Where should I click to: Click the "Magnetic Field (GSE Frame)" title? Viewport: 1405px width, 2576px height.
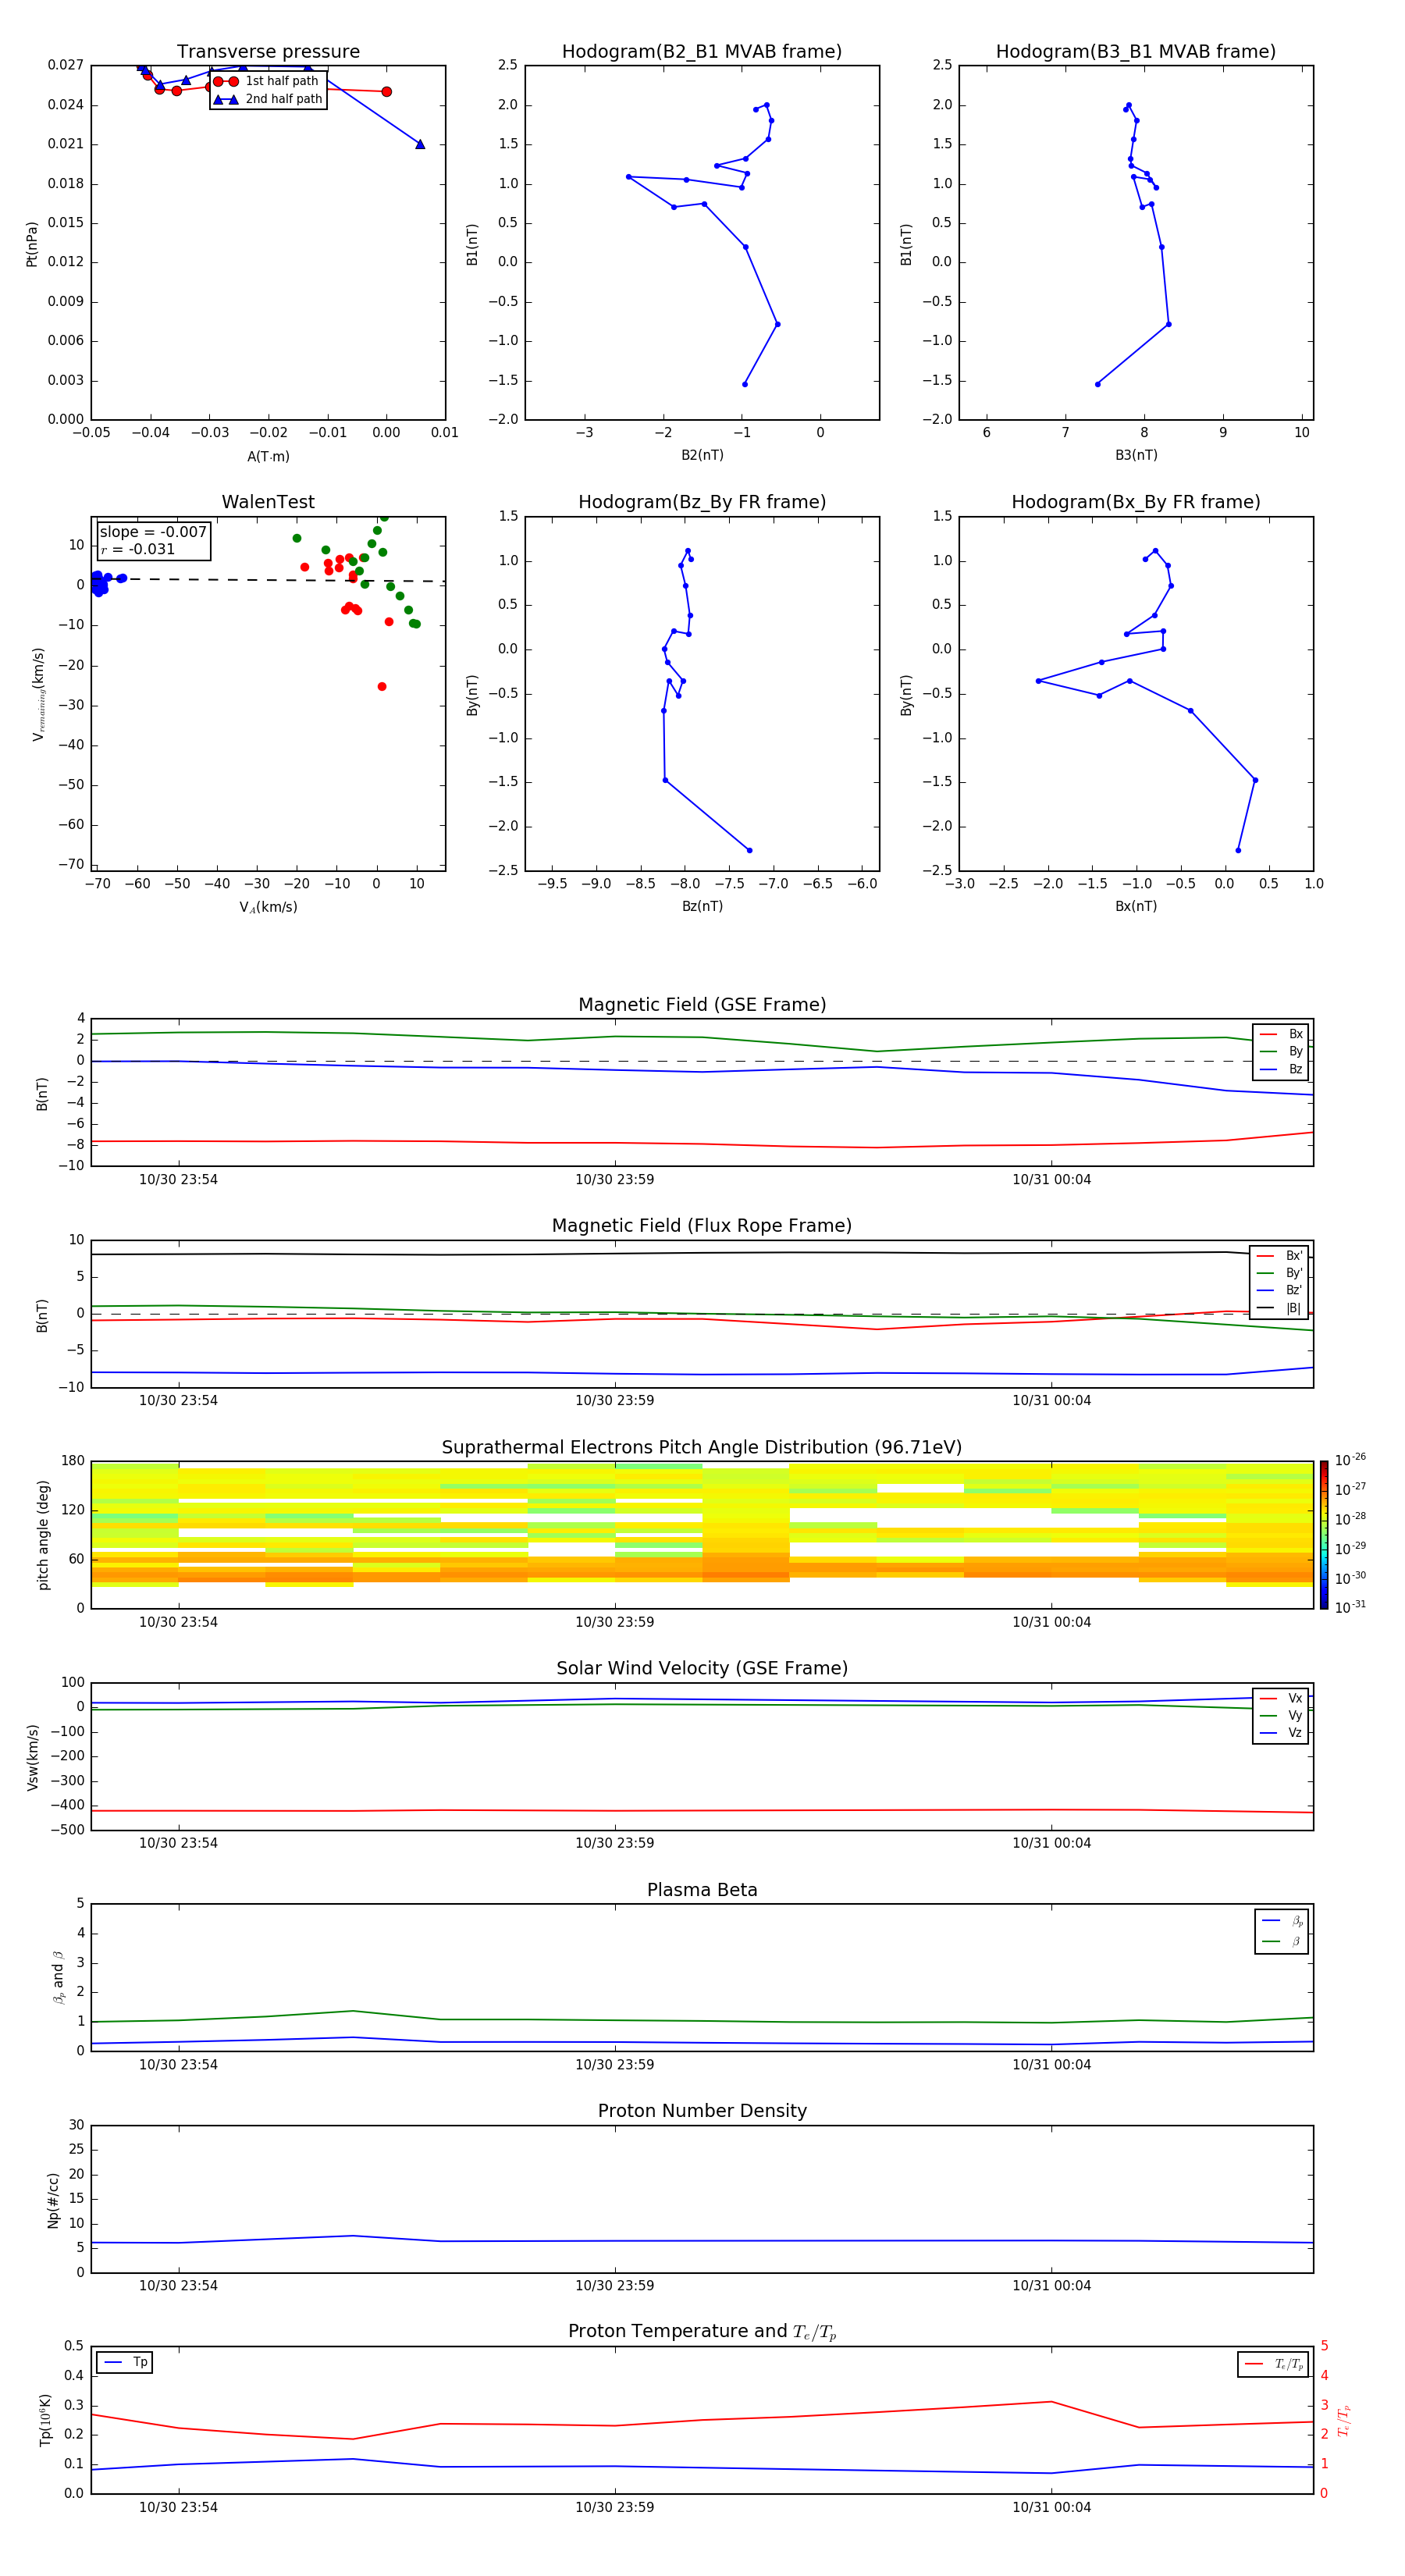702,1005
